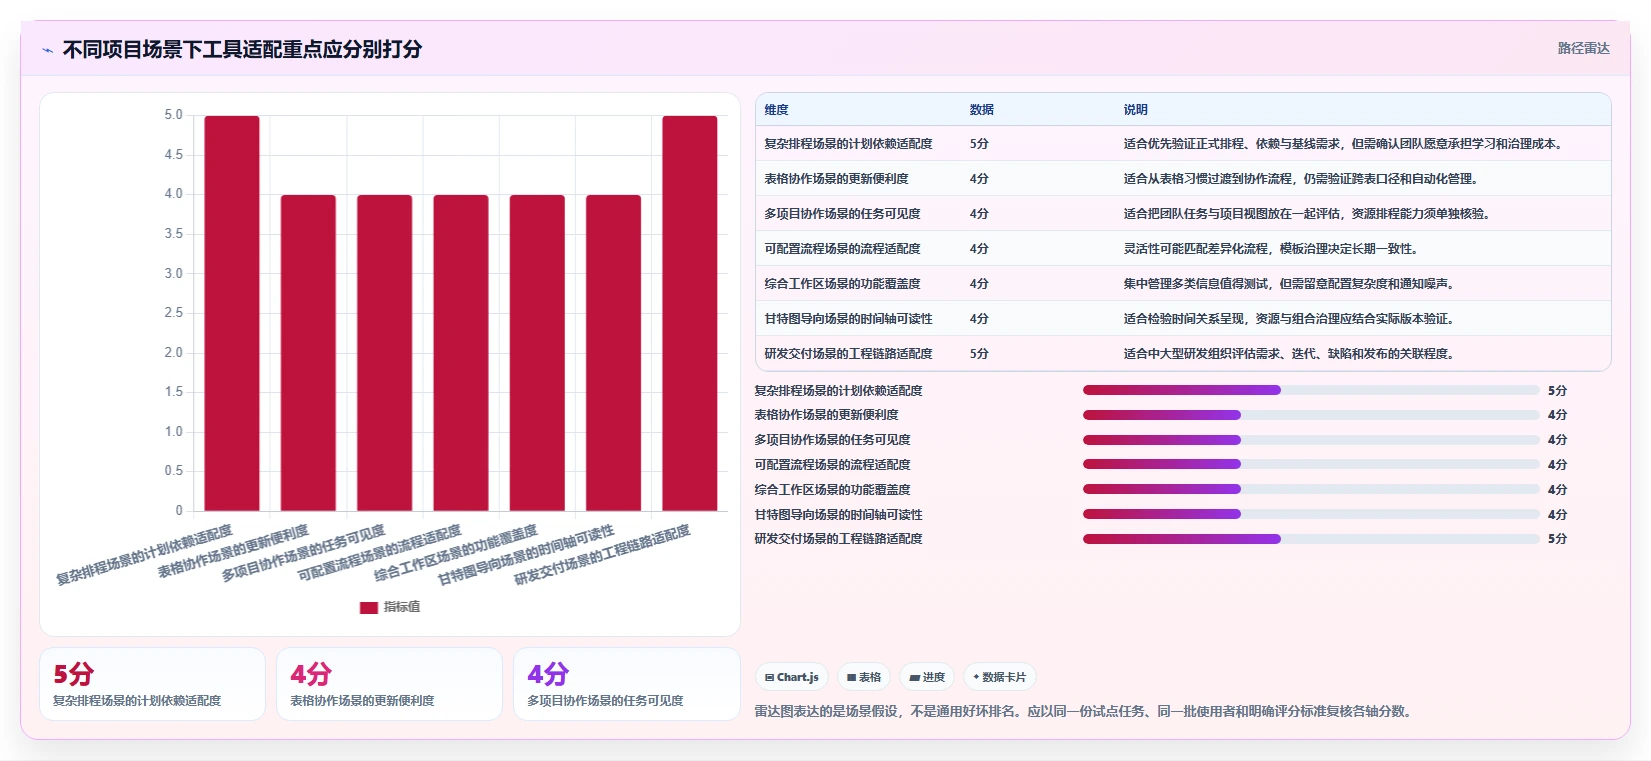This screenshot has width=1651, height=761.
Task: Click the chart bar for 综合工作区场景的功能覆盖度
Action: (537, 353)
